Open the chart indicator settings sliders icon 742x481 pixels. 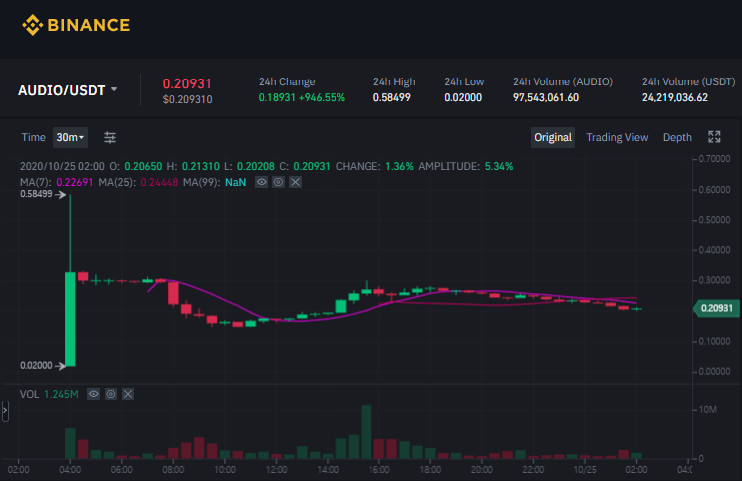pyautogui.click(x=110, y=137)
